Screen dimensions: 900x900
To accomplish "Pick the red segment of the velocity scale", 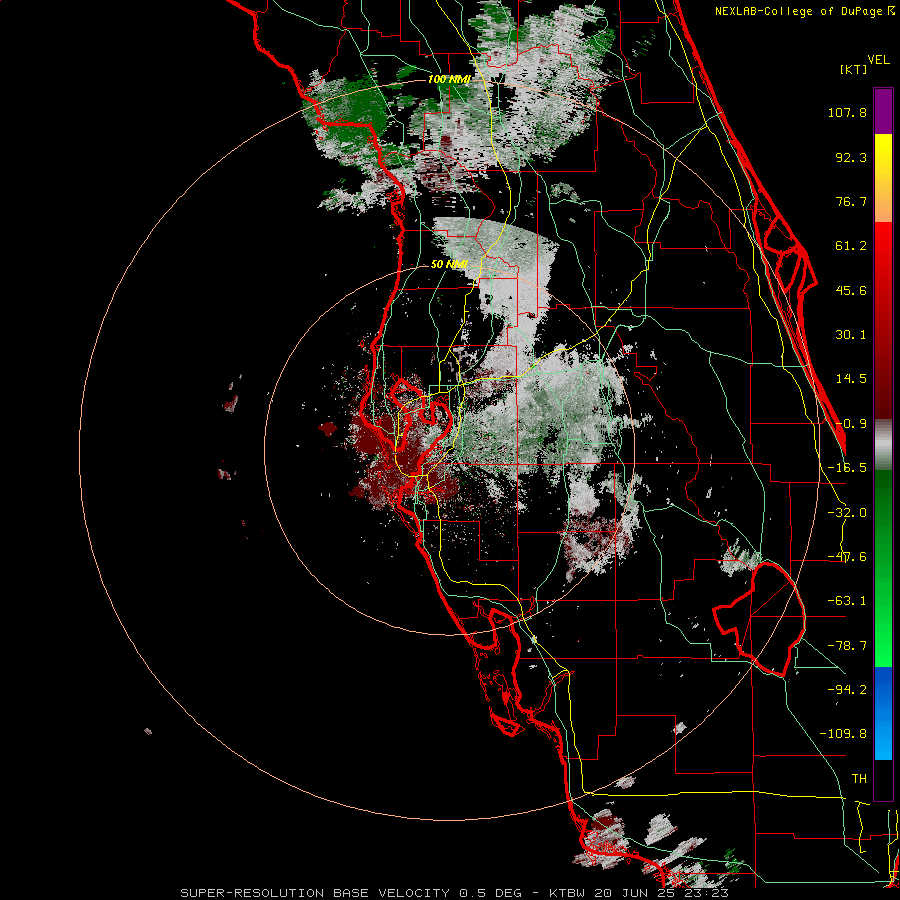I will pos(883,320).
